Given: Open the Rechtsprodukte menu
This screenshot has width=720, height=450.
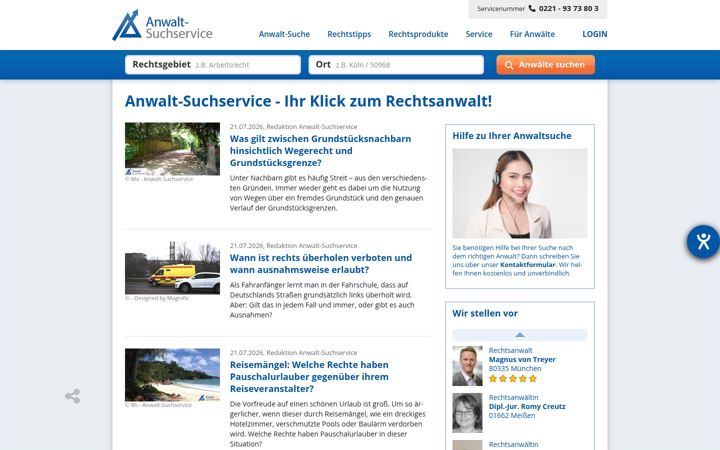Looking at the screenshot, I should click(x=418, y=34).
